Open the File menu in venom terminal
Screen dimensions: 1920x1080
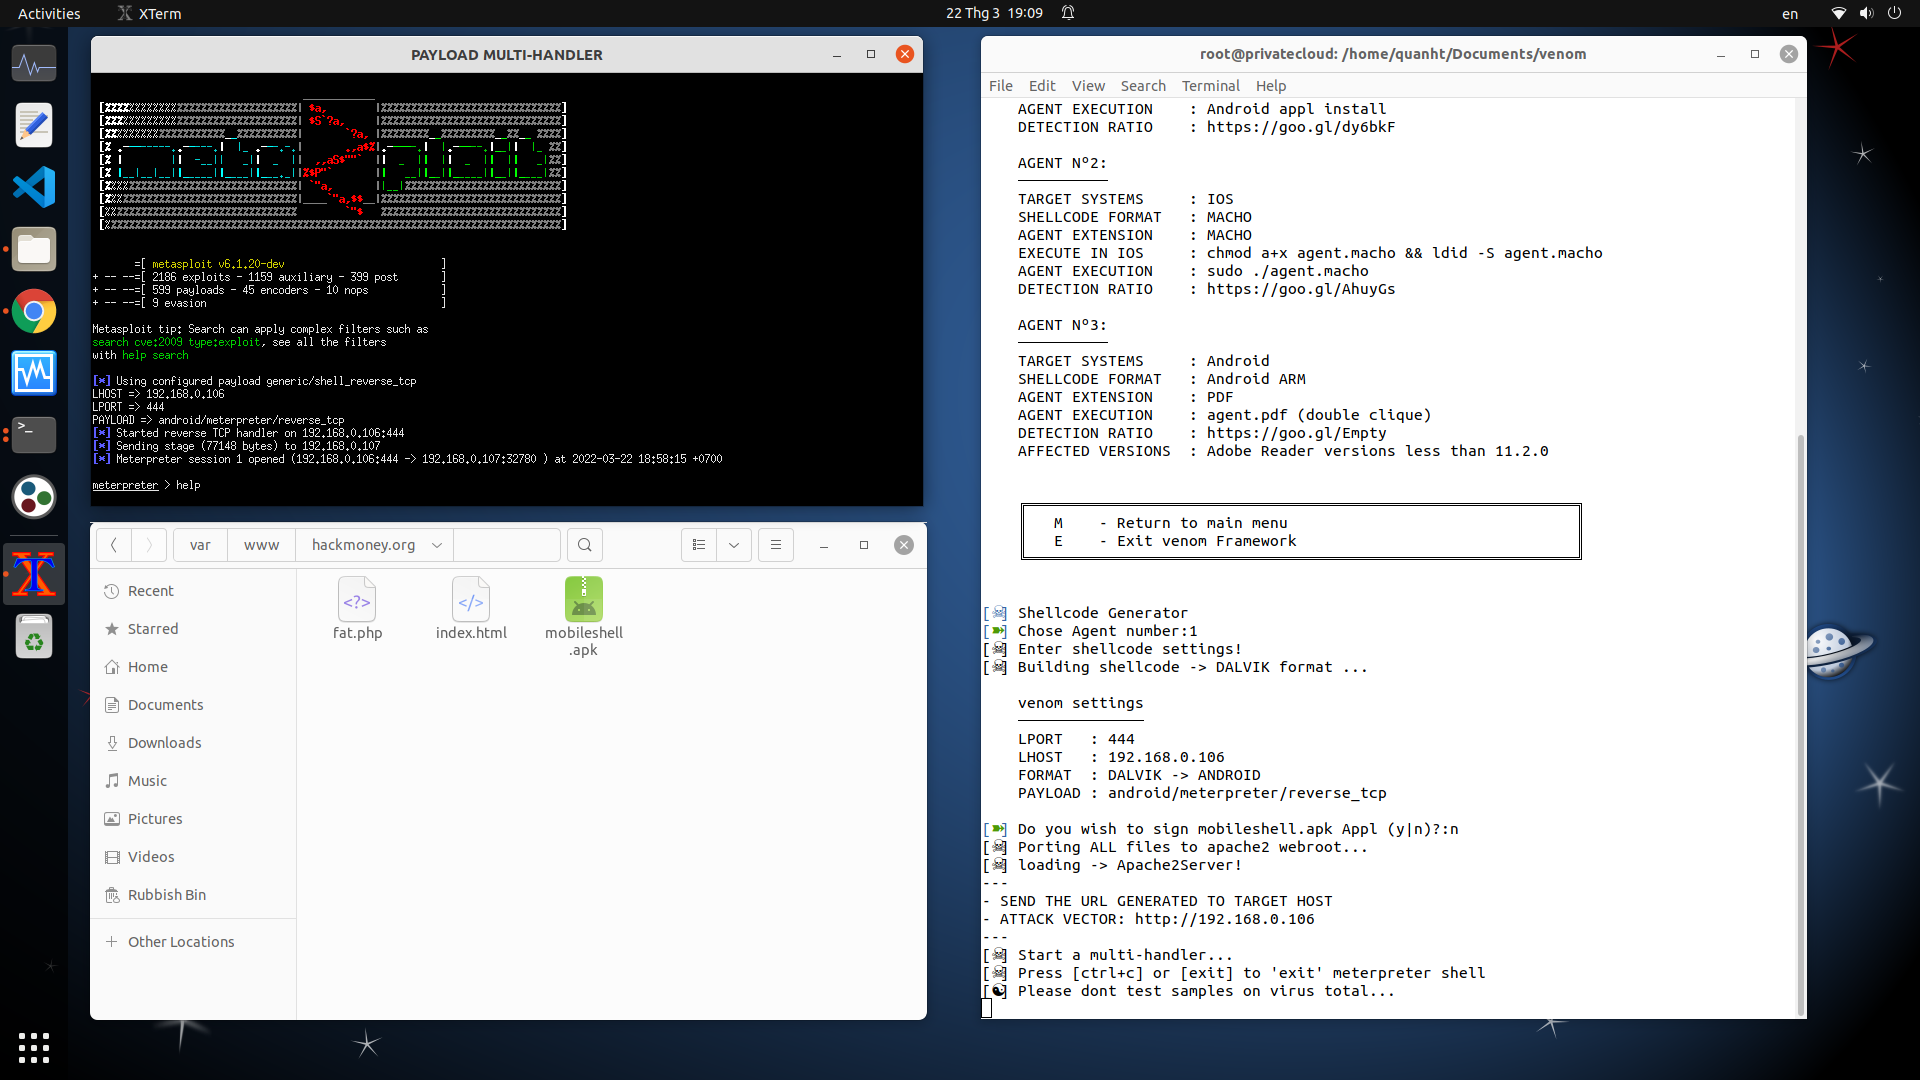coord(1000,86)
